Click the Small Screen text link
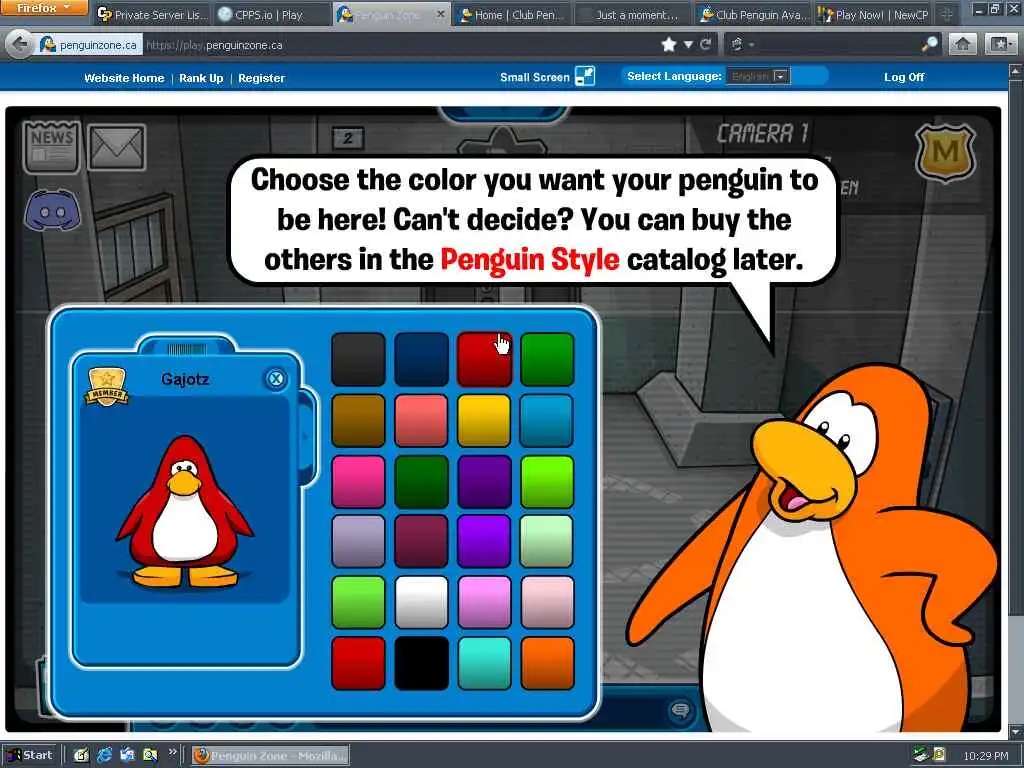The width and height of the screenshot is (1024, 768). tap(535, 77)
